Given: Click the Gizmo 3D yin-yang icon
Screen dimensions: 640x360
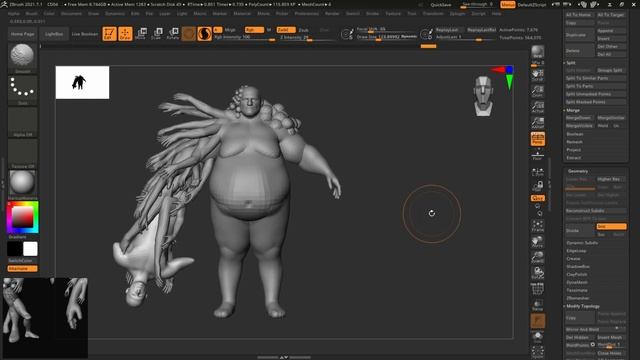Looking at the screenshot, I should (204, 34).
